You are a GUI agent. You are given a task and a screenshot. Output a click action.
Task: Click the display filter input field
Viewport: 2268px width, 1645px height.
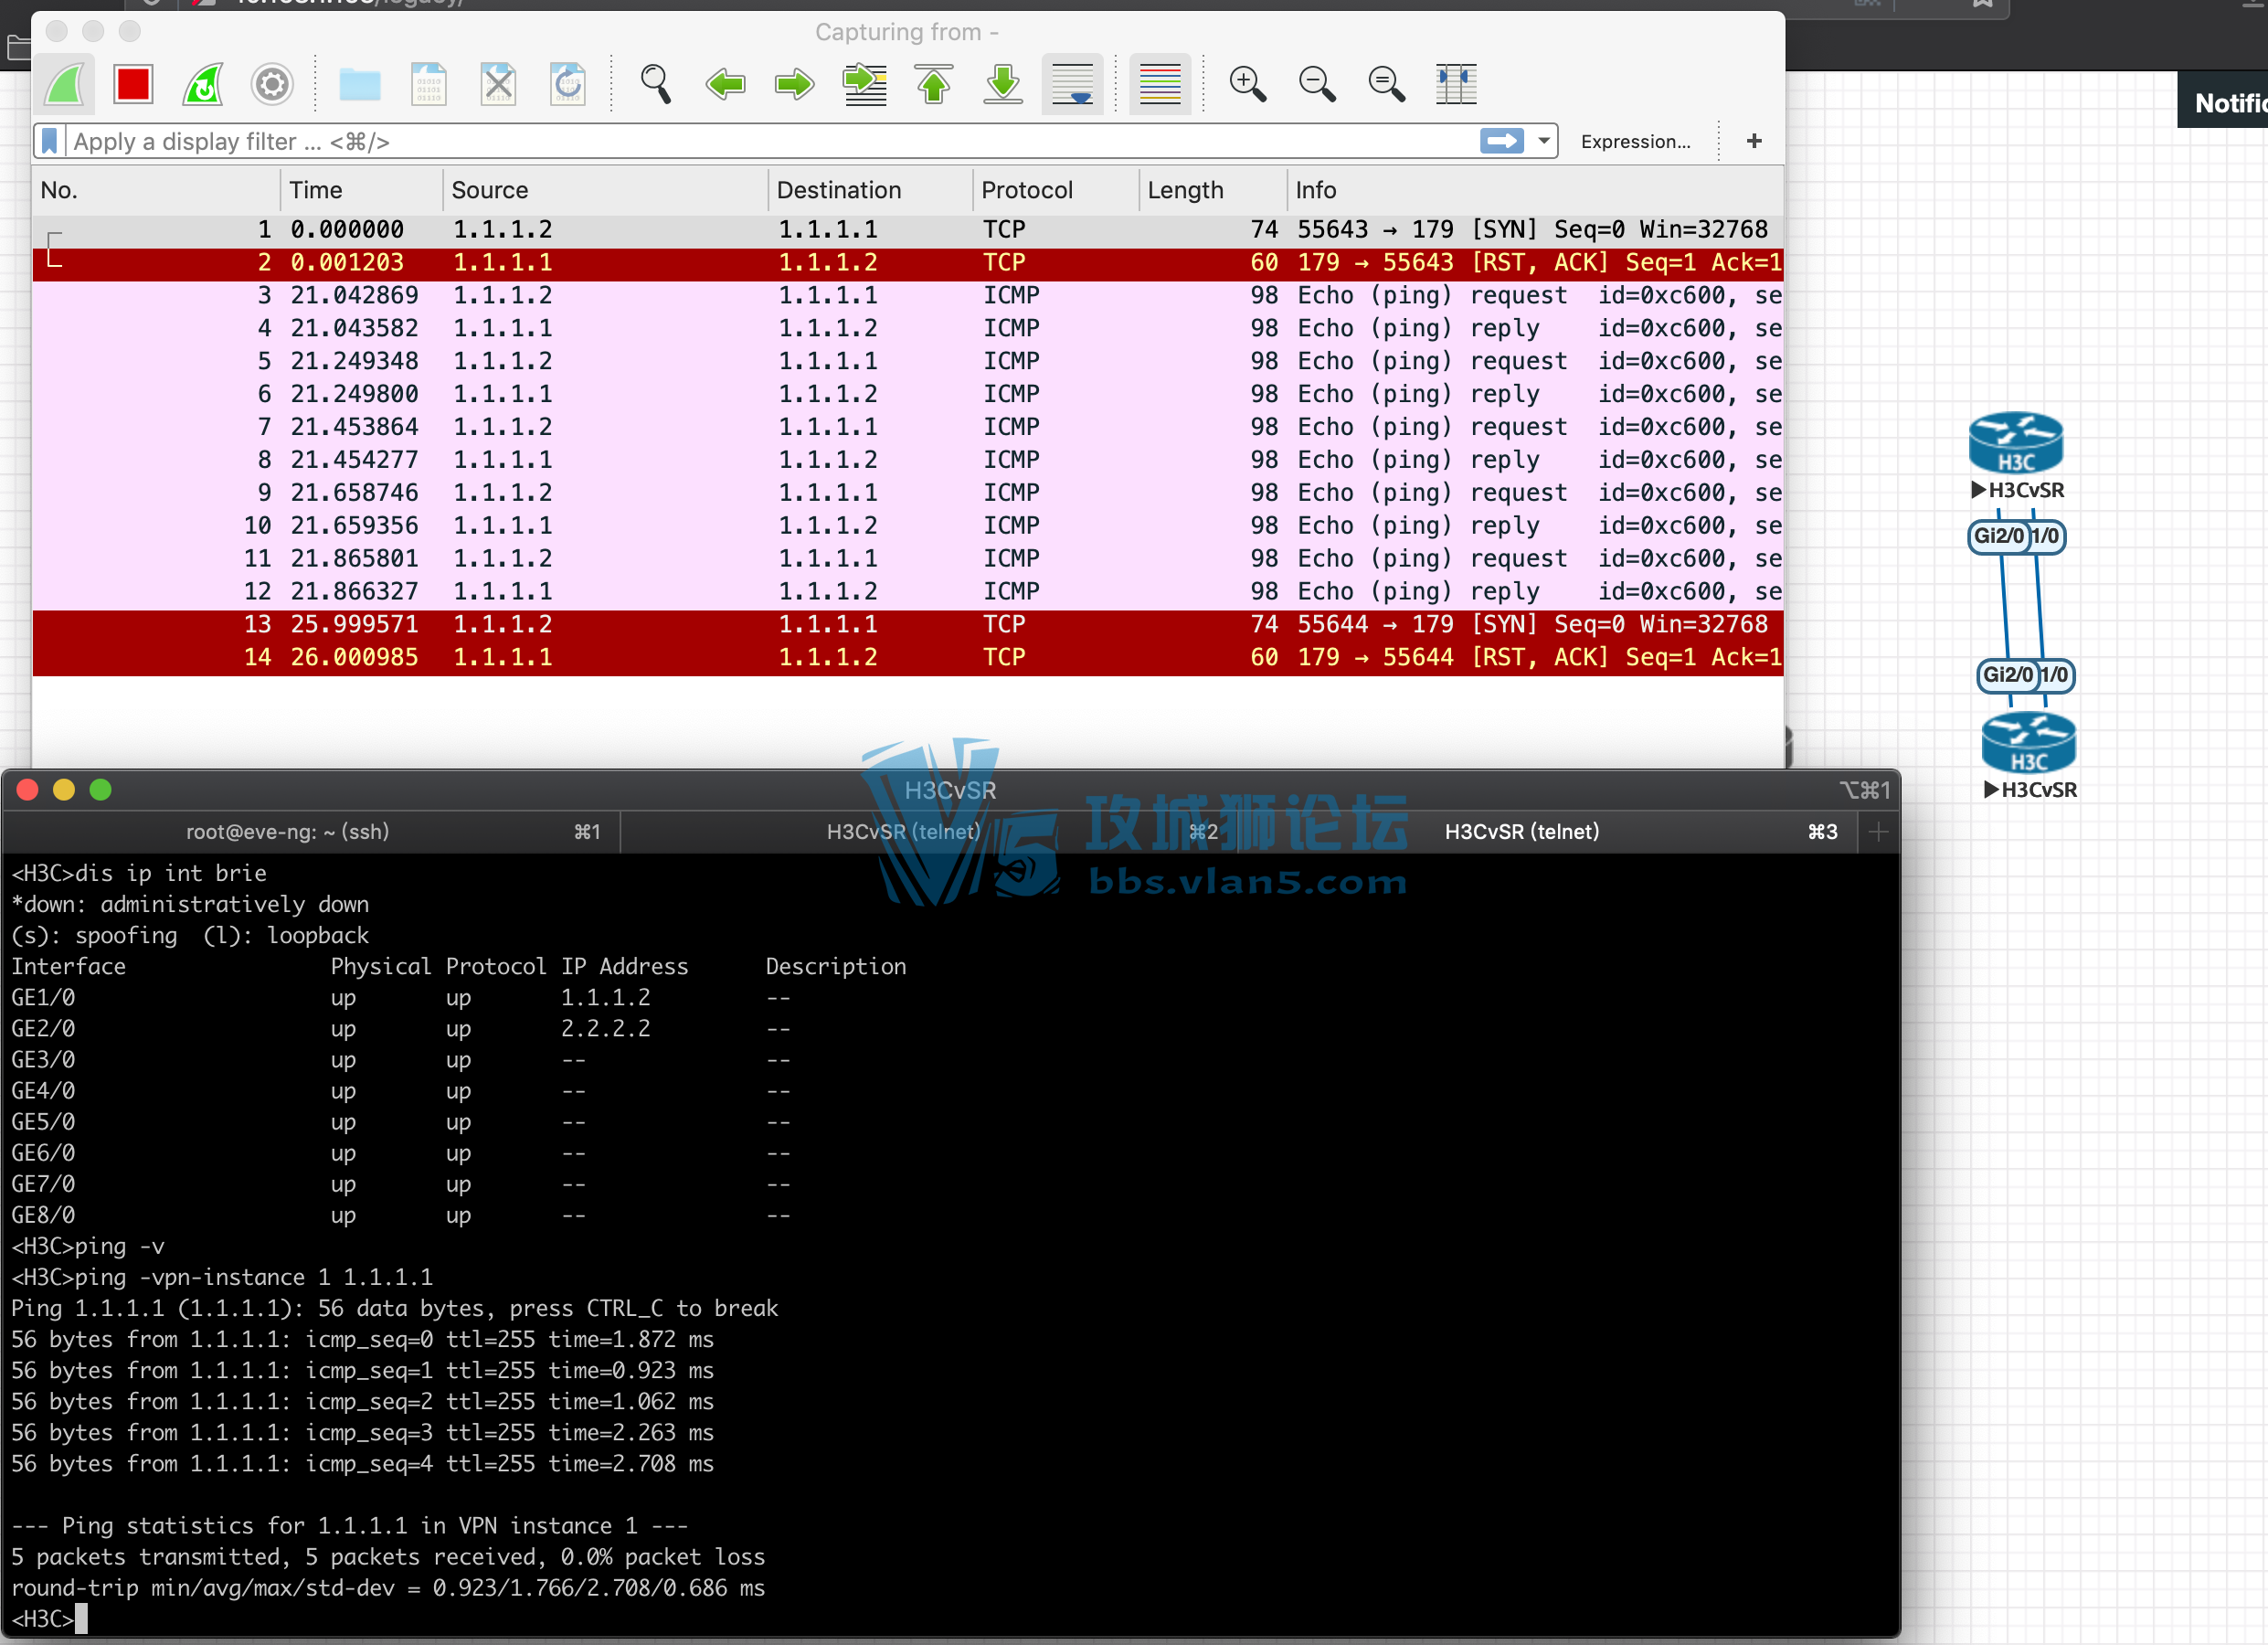tap(770, 141)
